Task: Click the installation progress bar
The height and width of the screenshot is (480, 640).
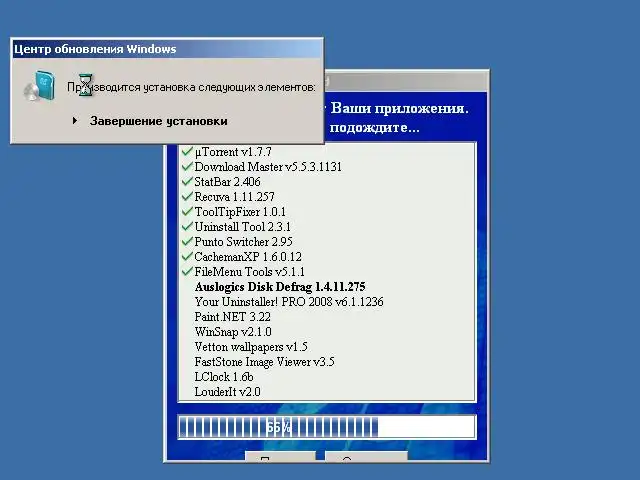Action: pyautogui.click(x=327, y=427)
